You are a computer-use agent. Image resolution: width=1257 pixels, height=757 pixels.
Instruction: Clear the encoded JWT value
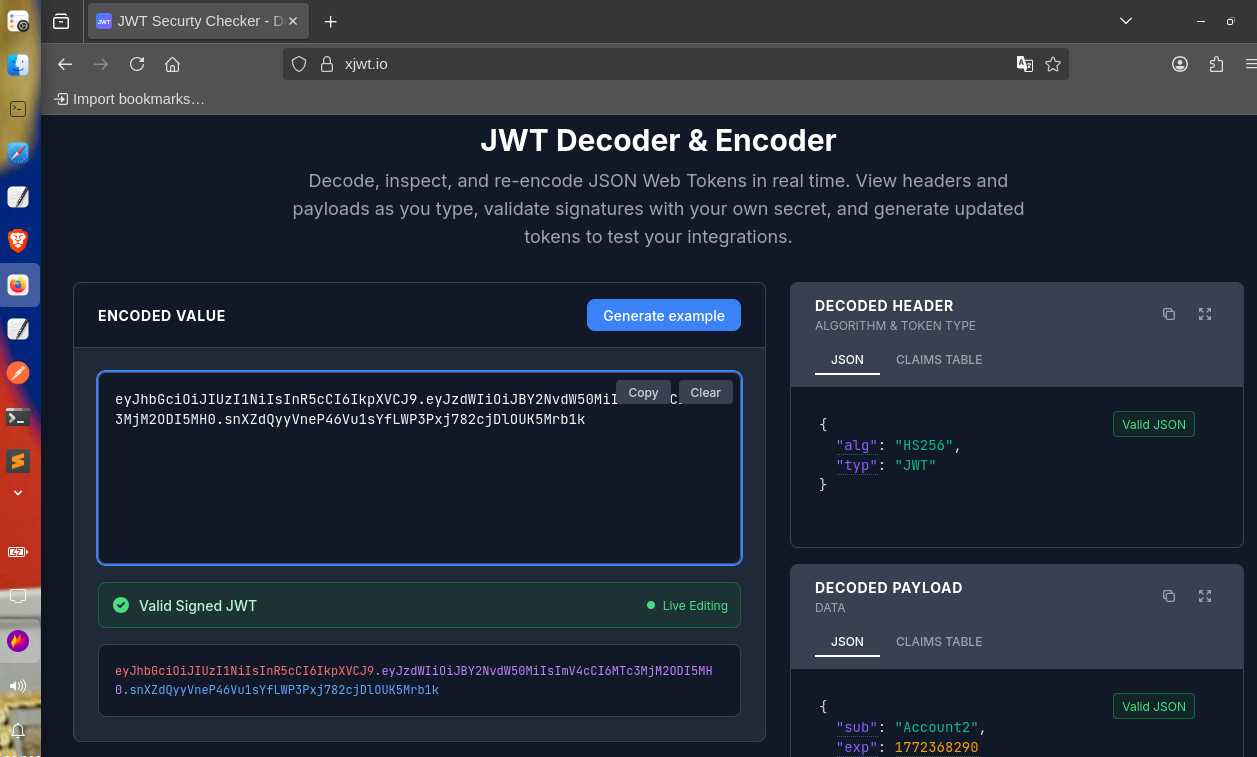pyautogui.click(x=705, y=392)
